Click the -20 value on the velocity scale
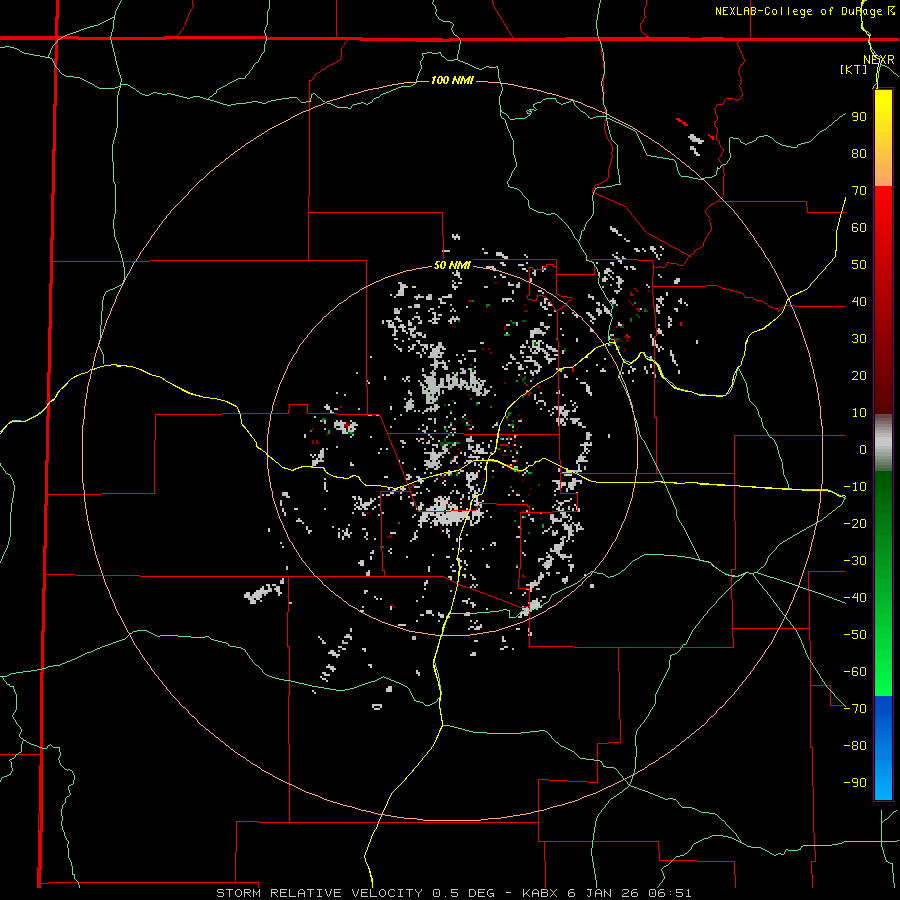 pos(855,523)
